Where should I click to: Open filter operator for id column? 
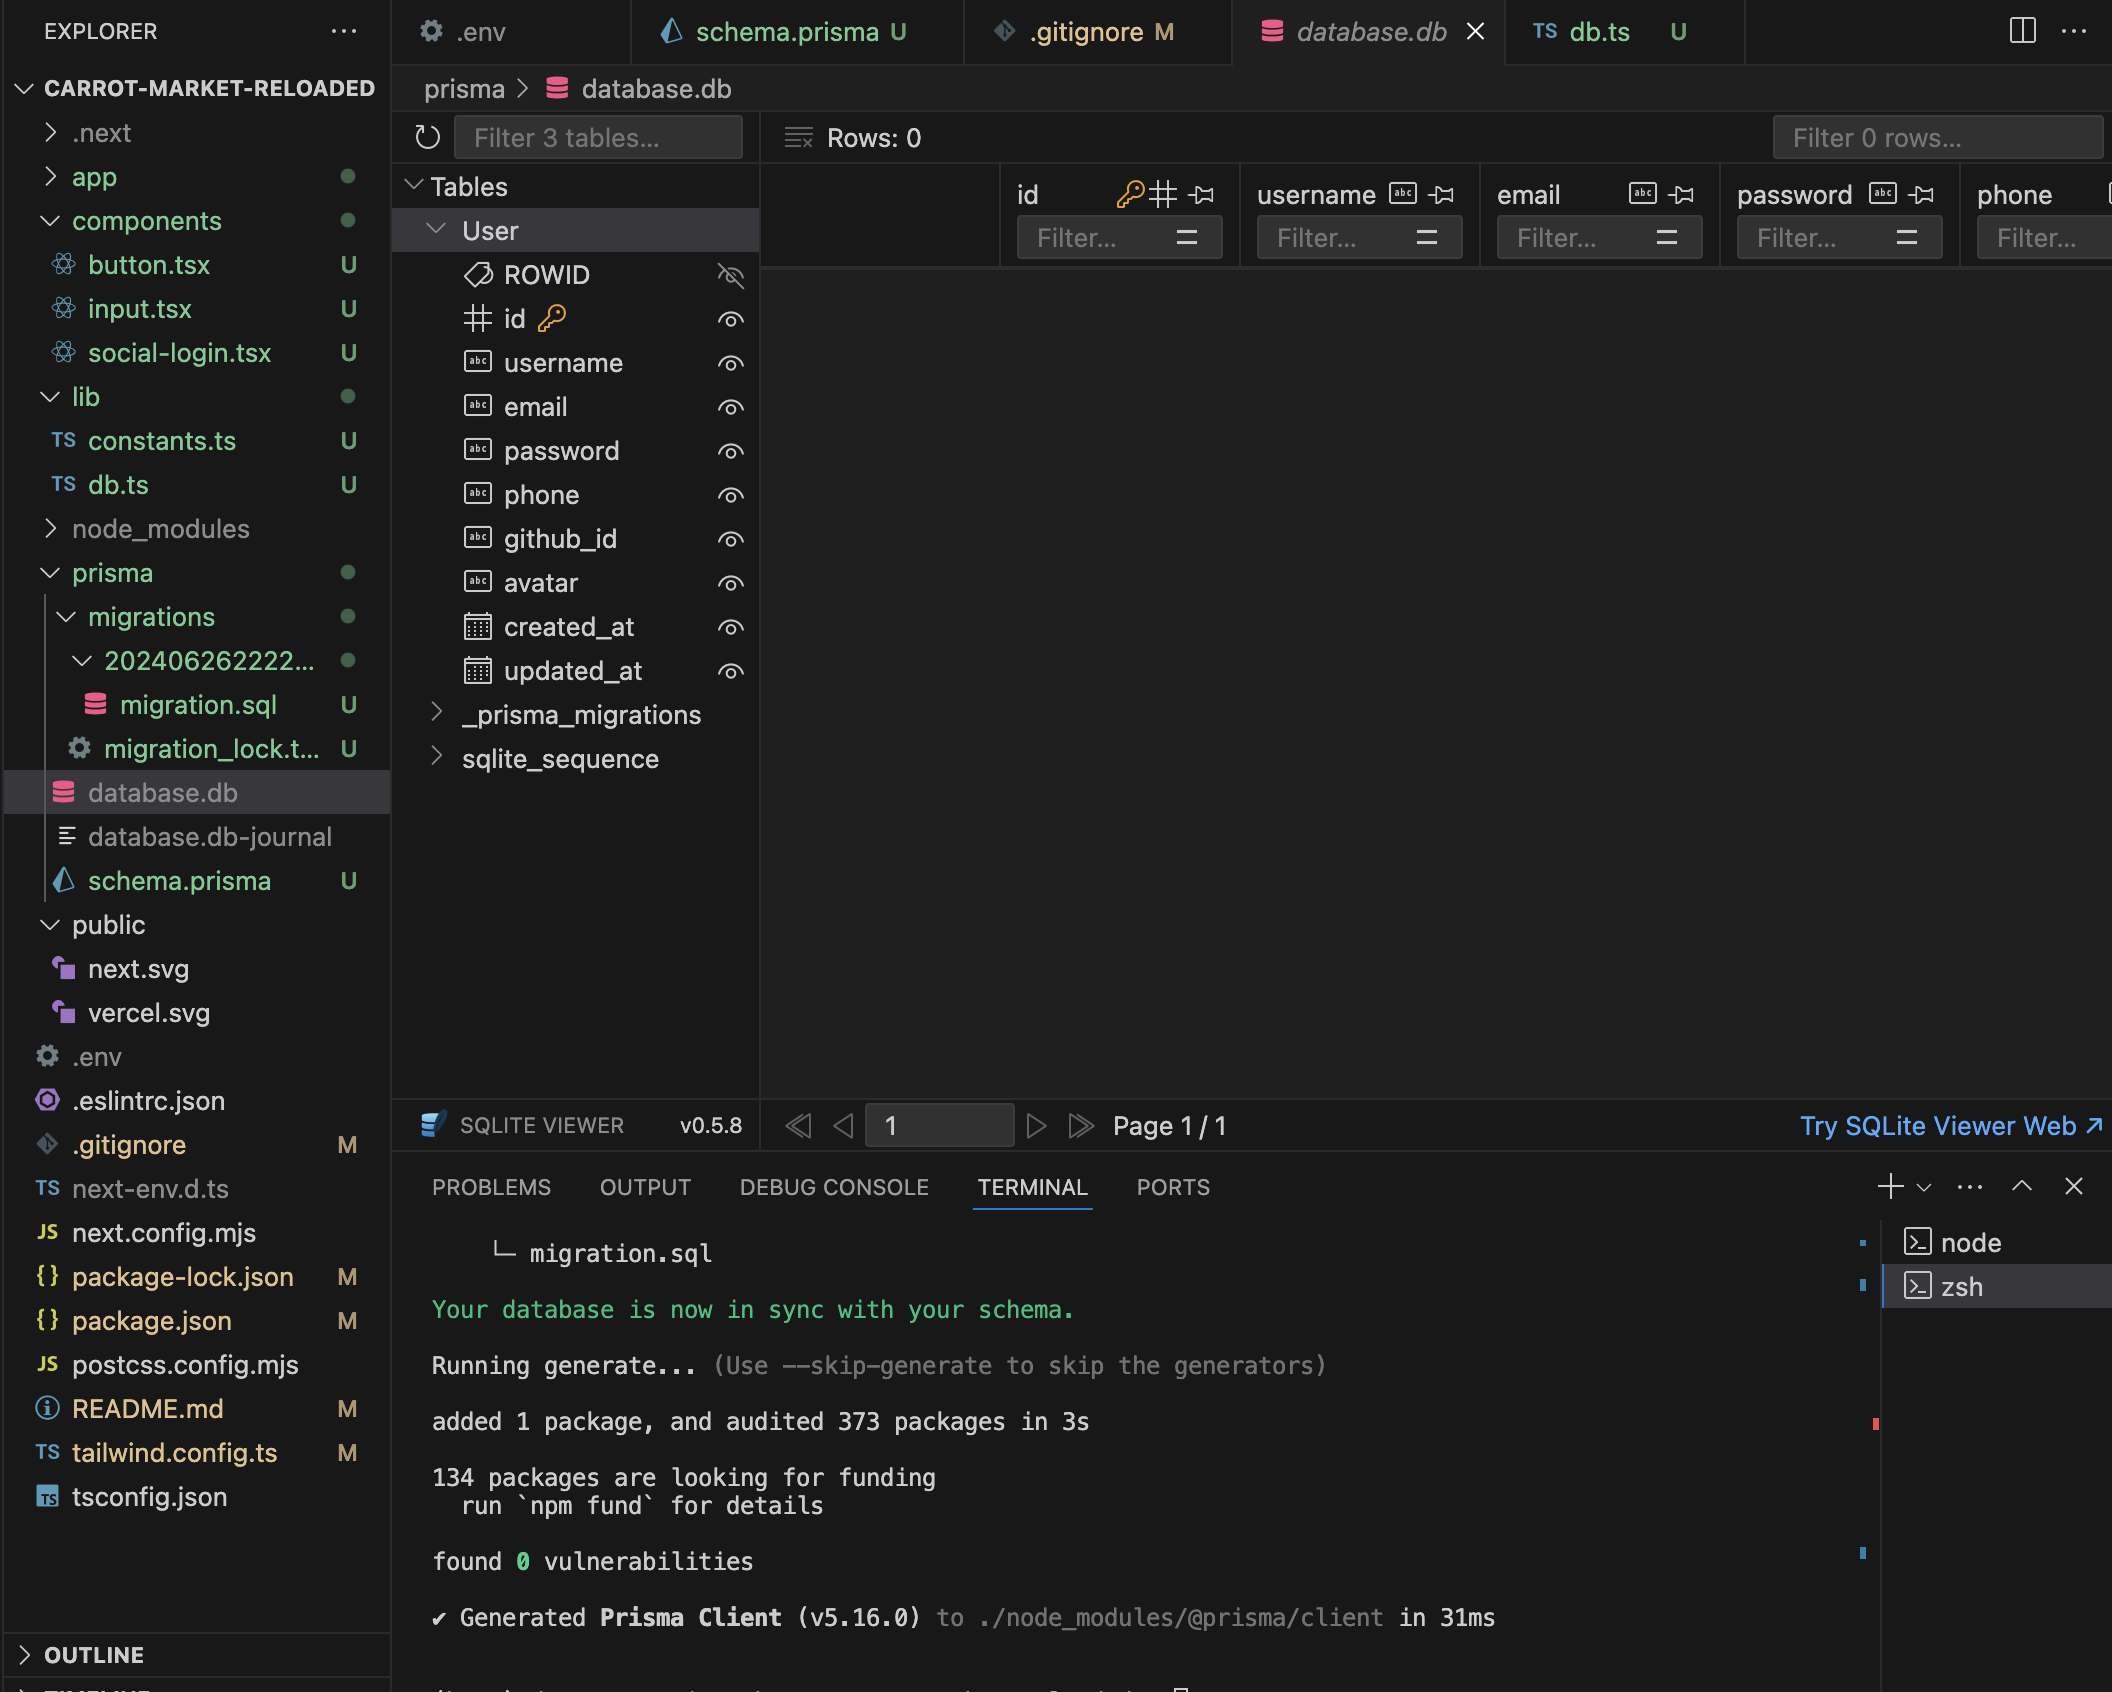(1187, 238)
